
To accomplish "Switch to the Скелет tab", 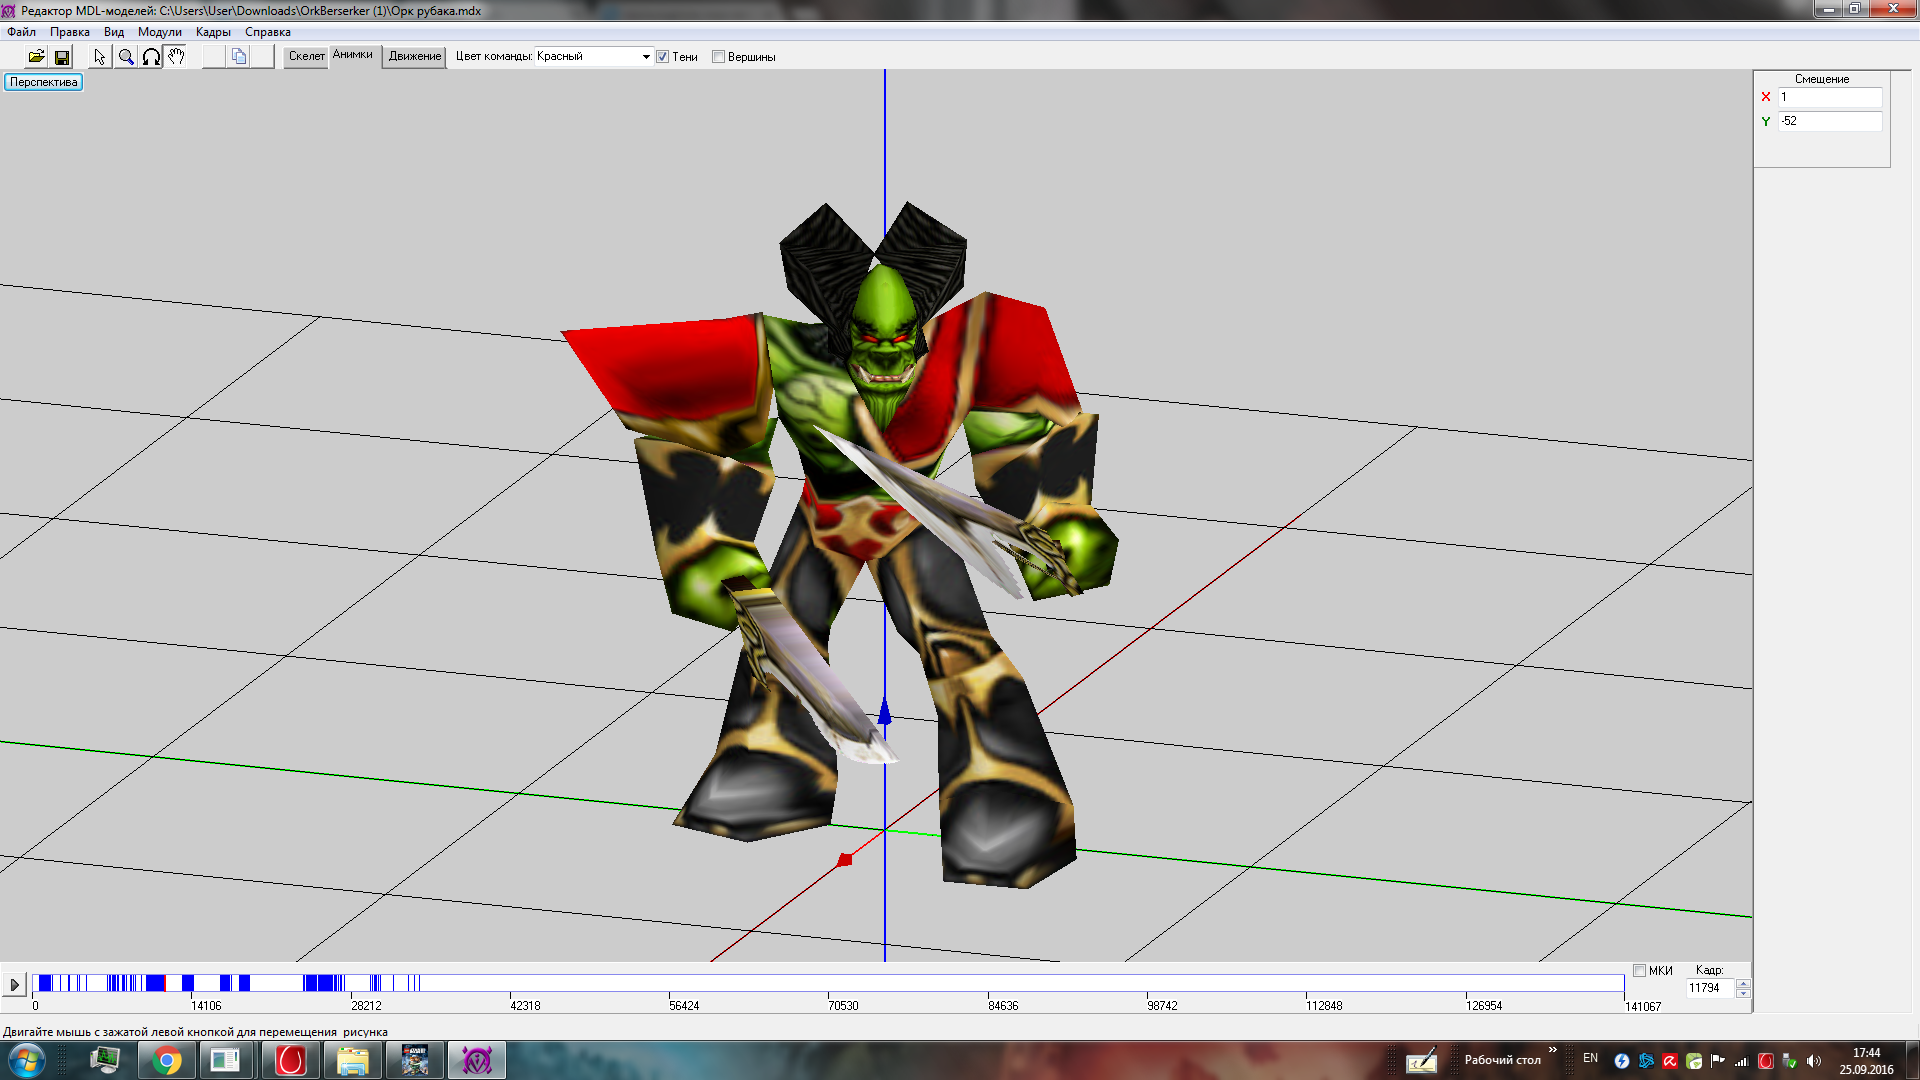I will 306,56.
